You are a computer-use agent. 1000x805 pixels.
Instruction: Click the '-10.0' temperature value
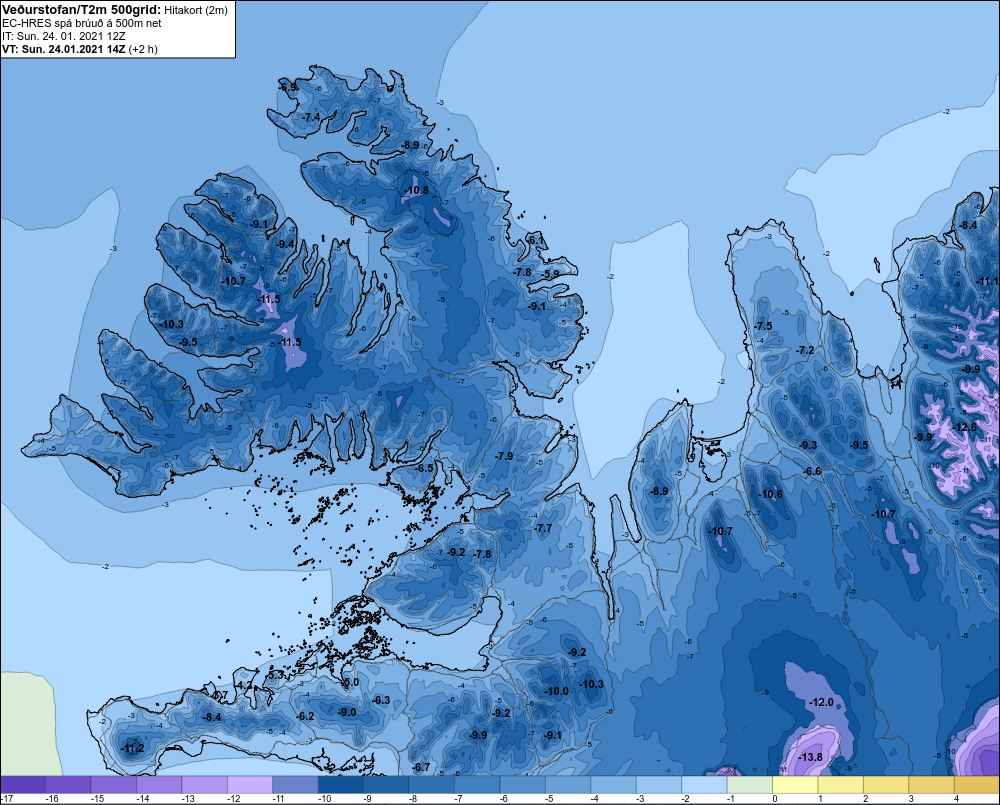(x=556, y=691)
